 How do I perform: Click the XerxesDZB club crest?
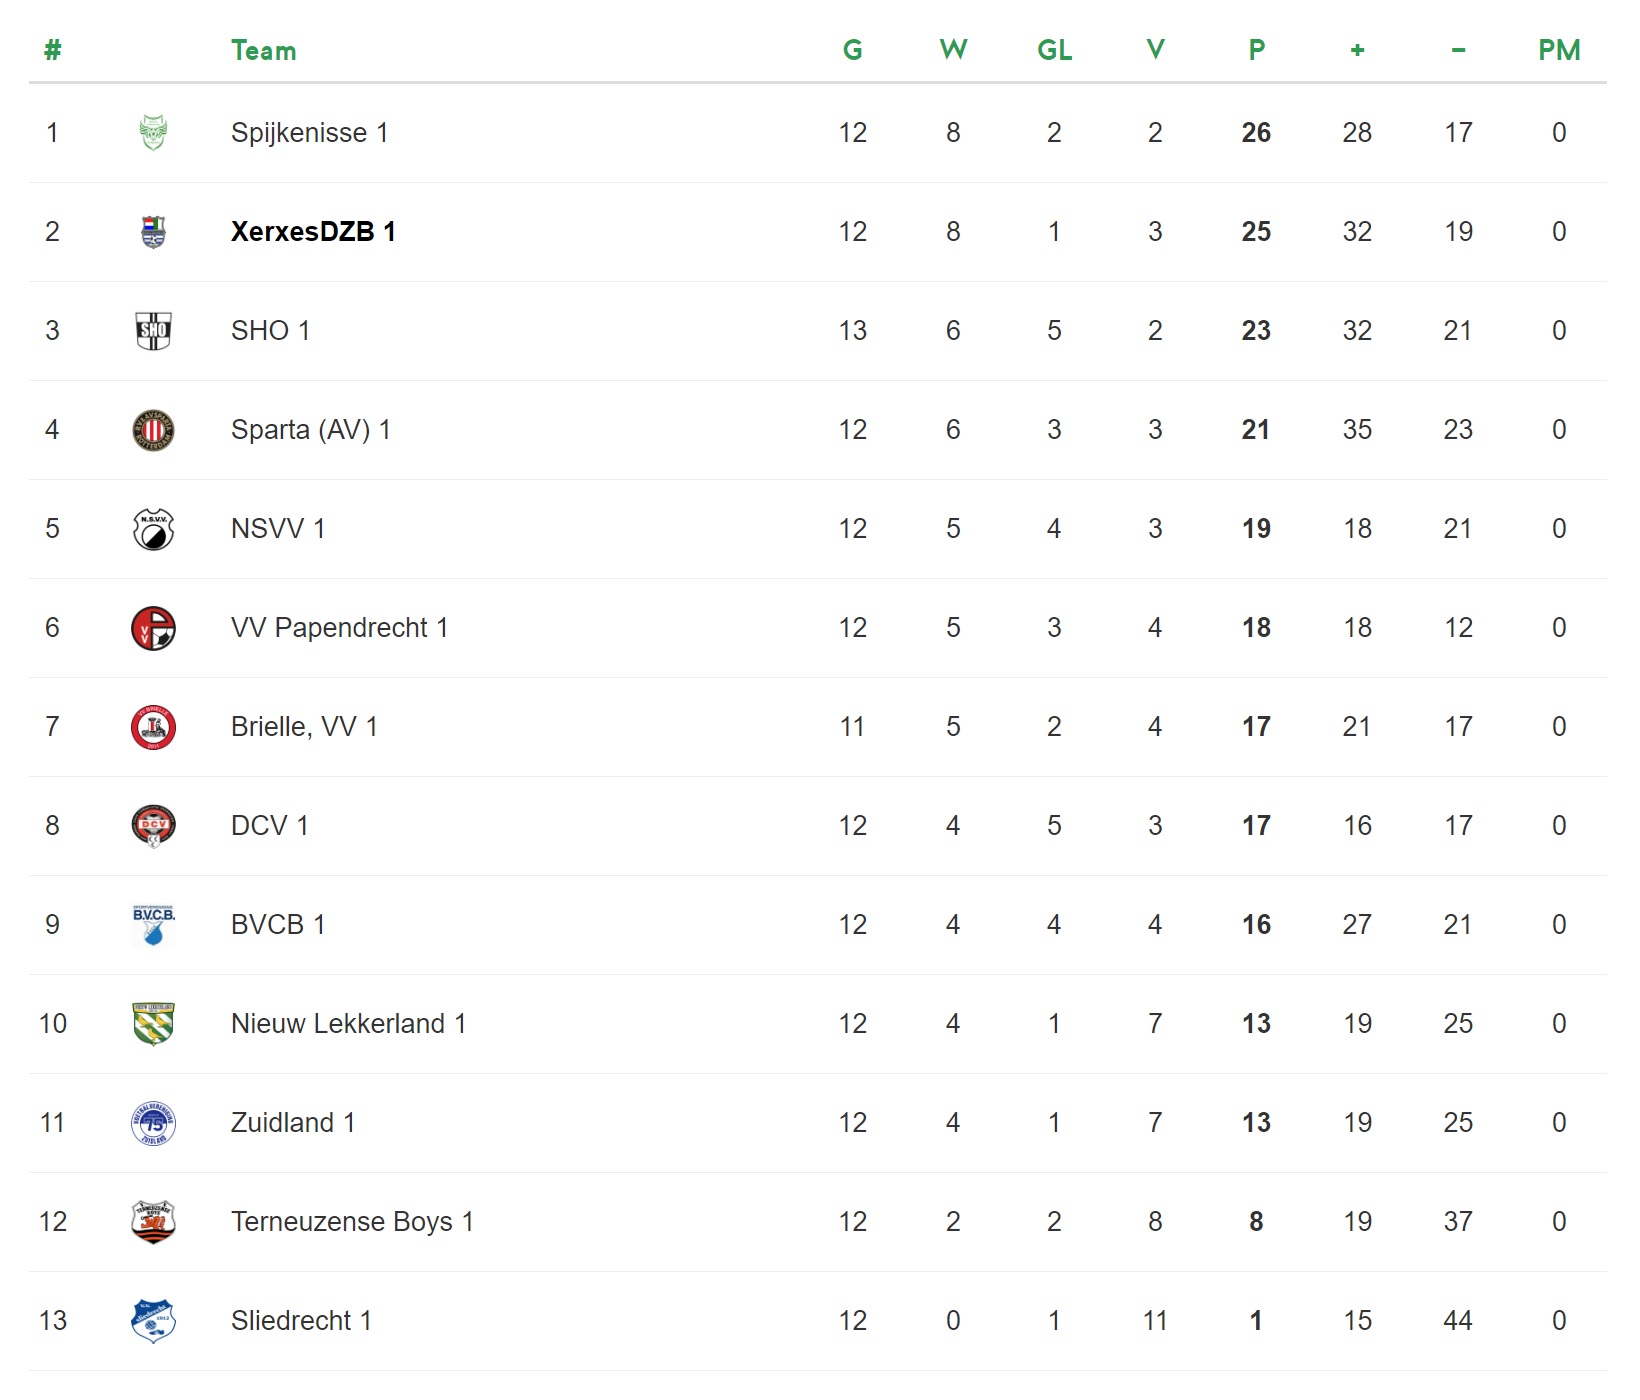pyautogui.click(x=153, y=232)
